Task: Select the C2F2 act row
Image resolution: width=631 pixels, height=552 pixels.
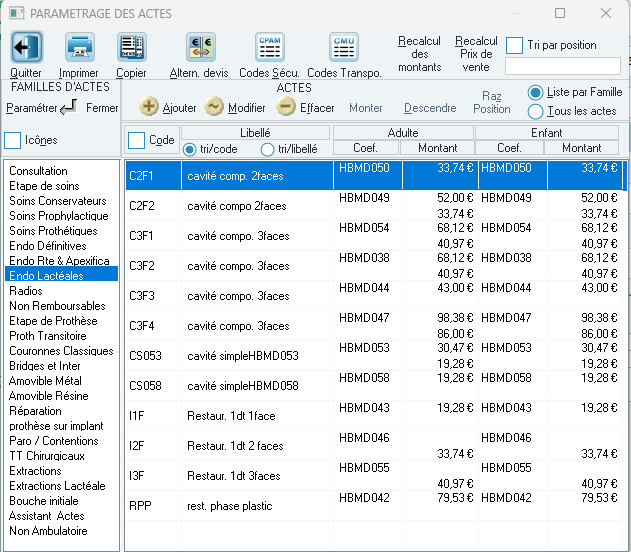Action: [x=374, y=206]
